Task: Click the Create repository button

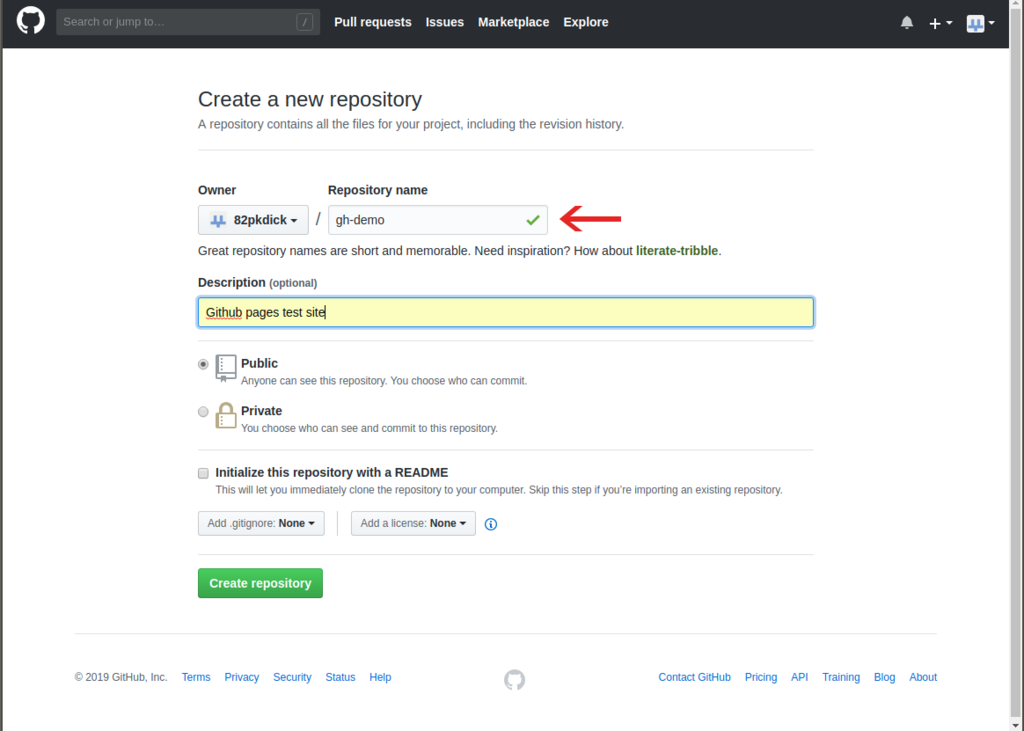Action: tap(260, 583)
